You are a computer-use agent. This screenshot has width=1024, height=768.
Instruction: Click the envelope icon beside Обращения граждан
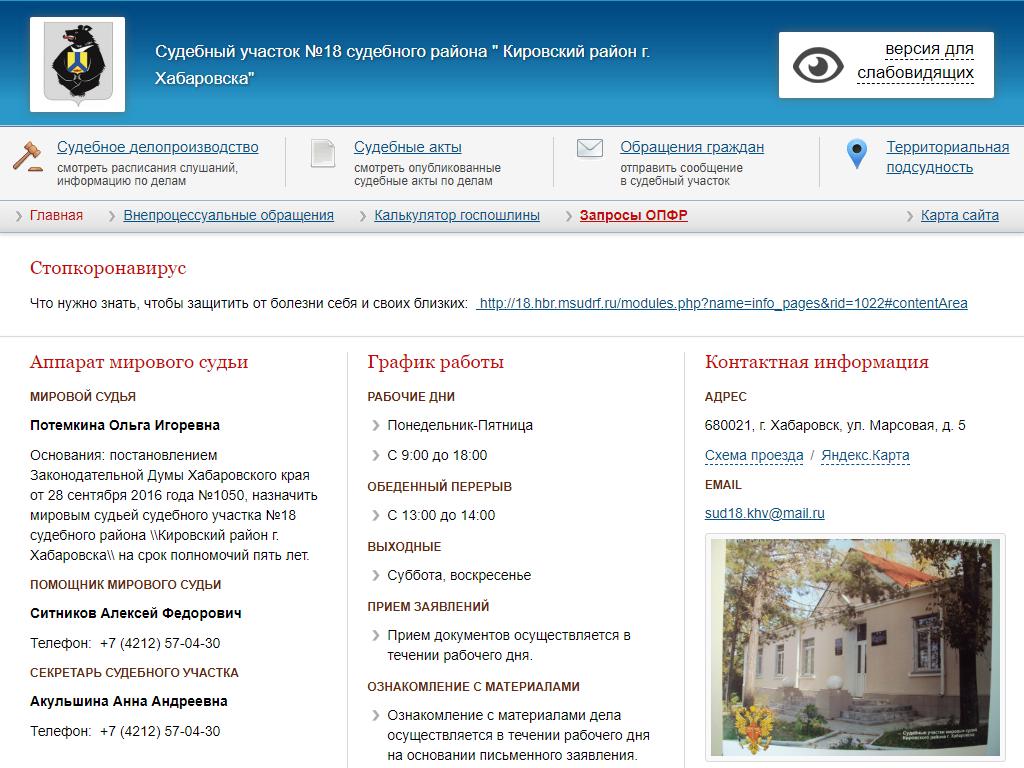590,149
